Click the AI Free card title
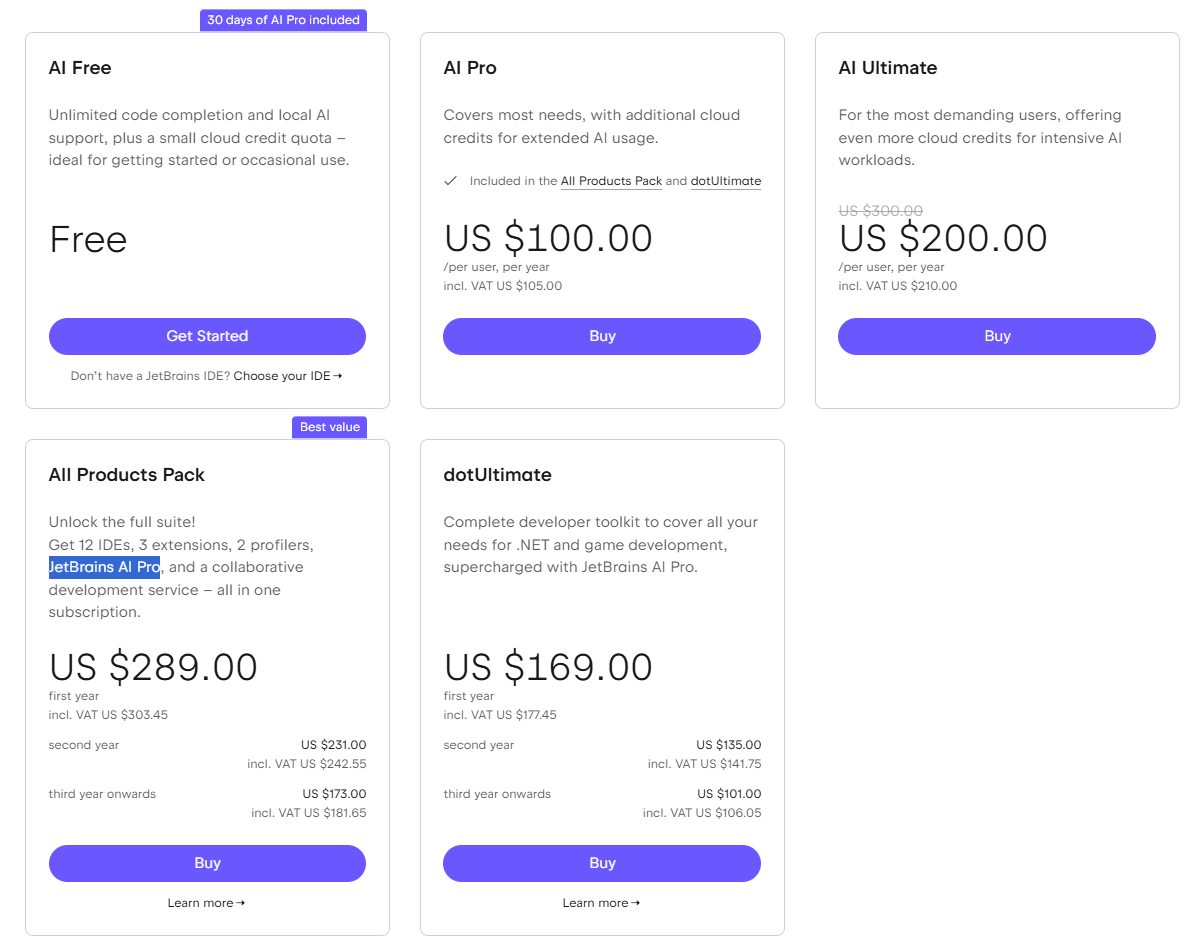The image size is (1192, 945). (x=80, y=68)
